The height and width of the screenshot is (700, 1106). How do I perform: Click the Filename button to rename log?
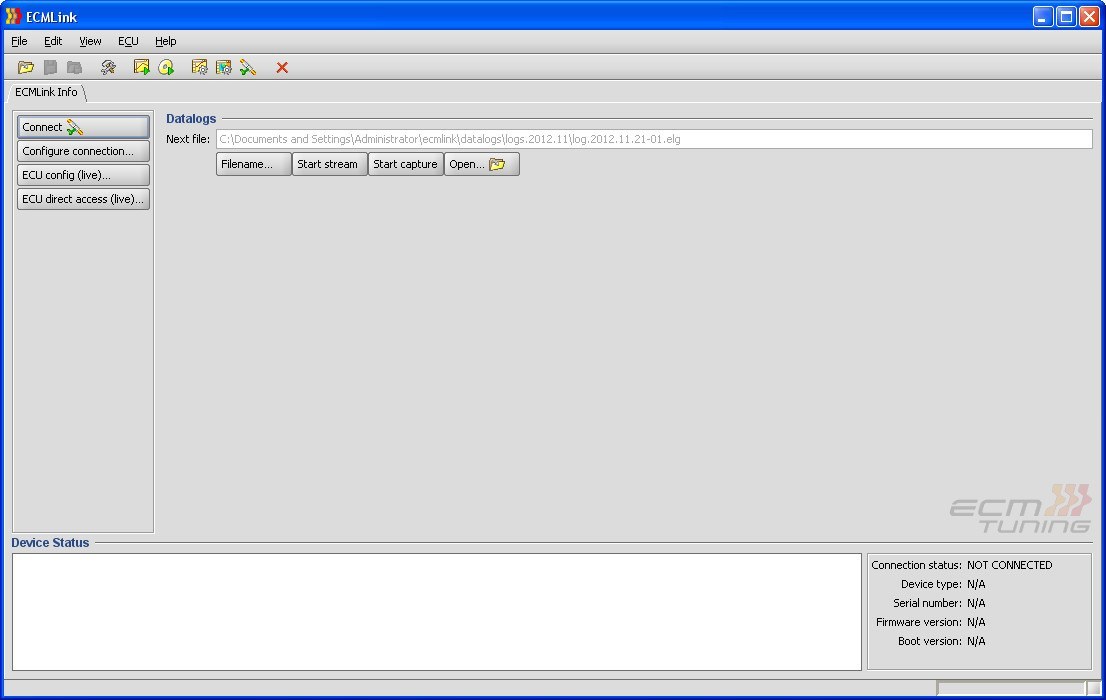click(x=253, y=164)
